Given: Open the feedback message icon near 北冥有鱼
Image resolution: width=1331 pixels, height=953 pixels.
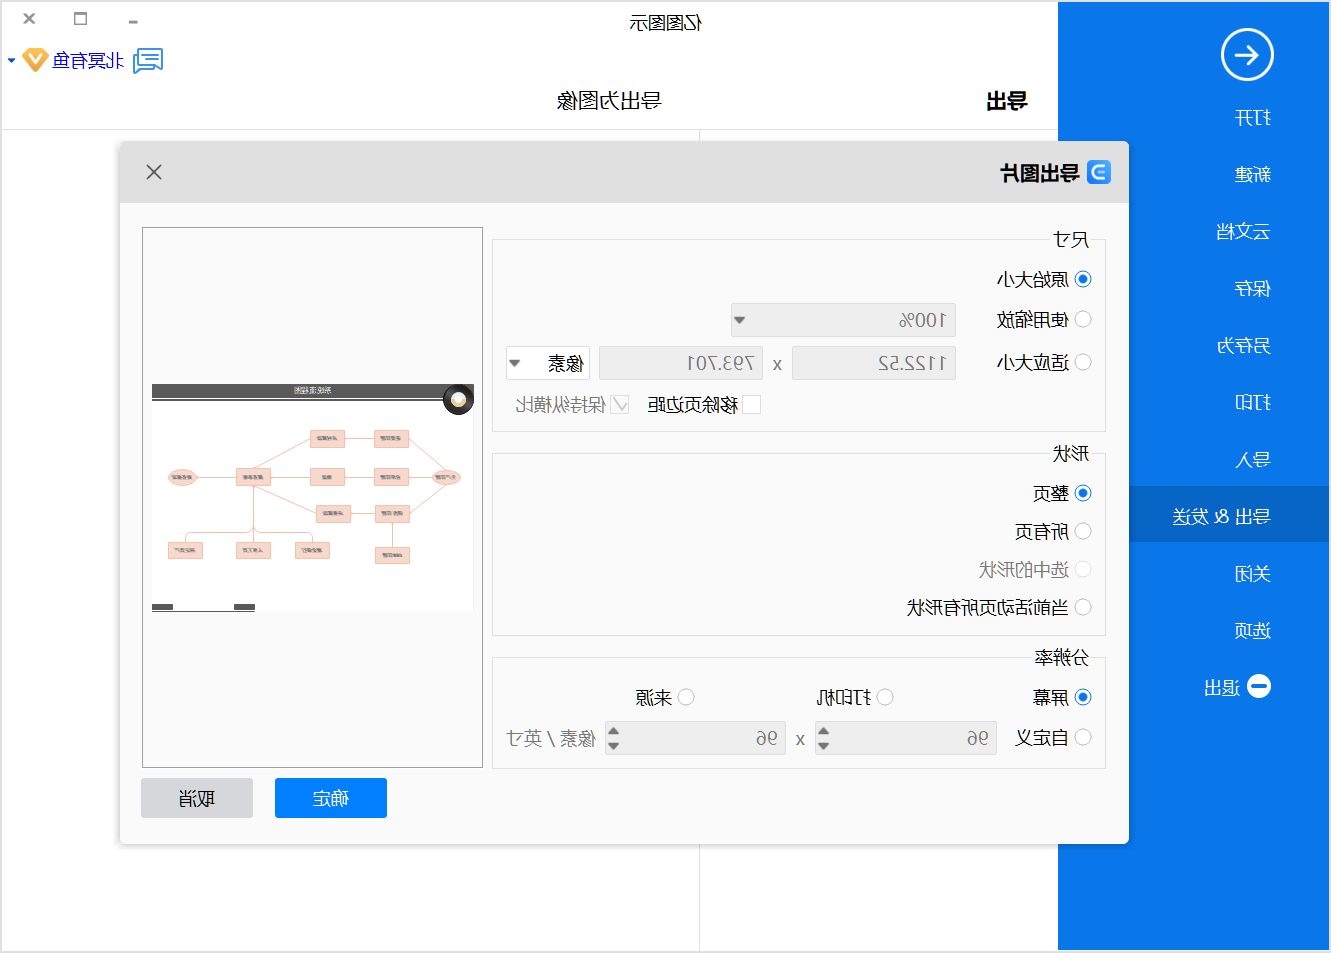Looking at the screenshot, I should (x=148, y=61).
